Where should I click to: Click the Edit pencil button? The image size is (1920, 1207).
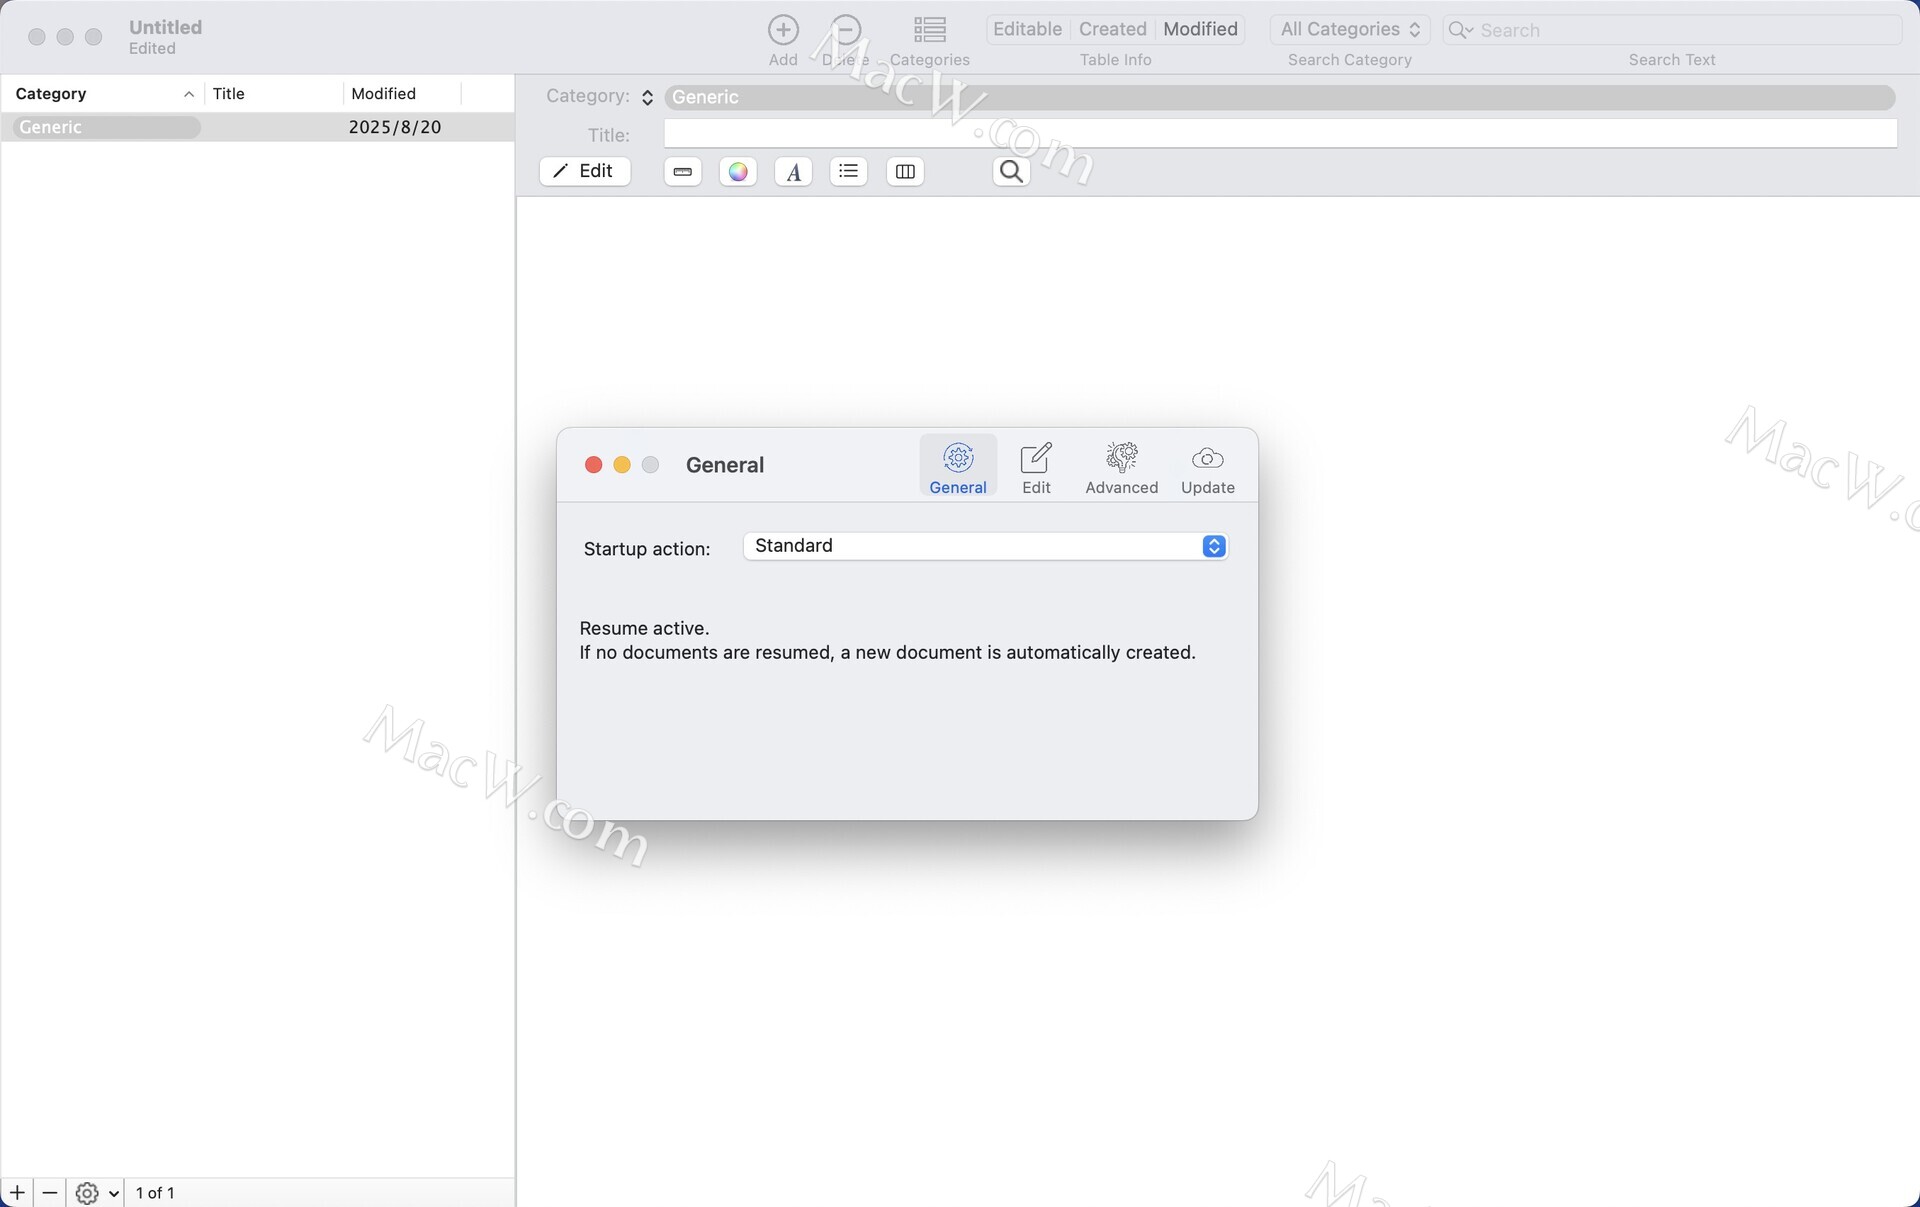(x=585, y=171)
